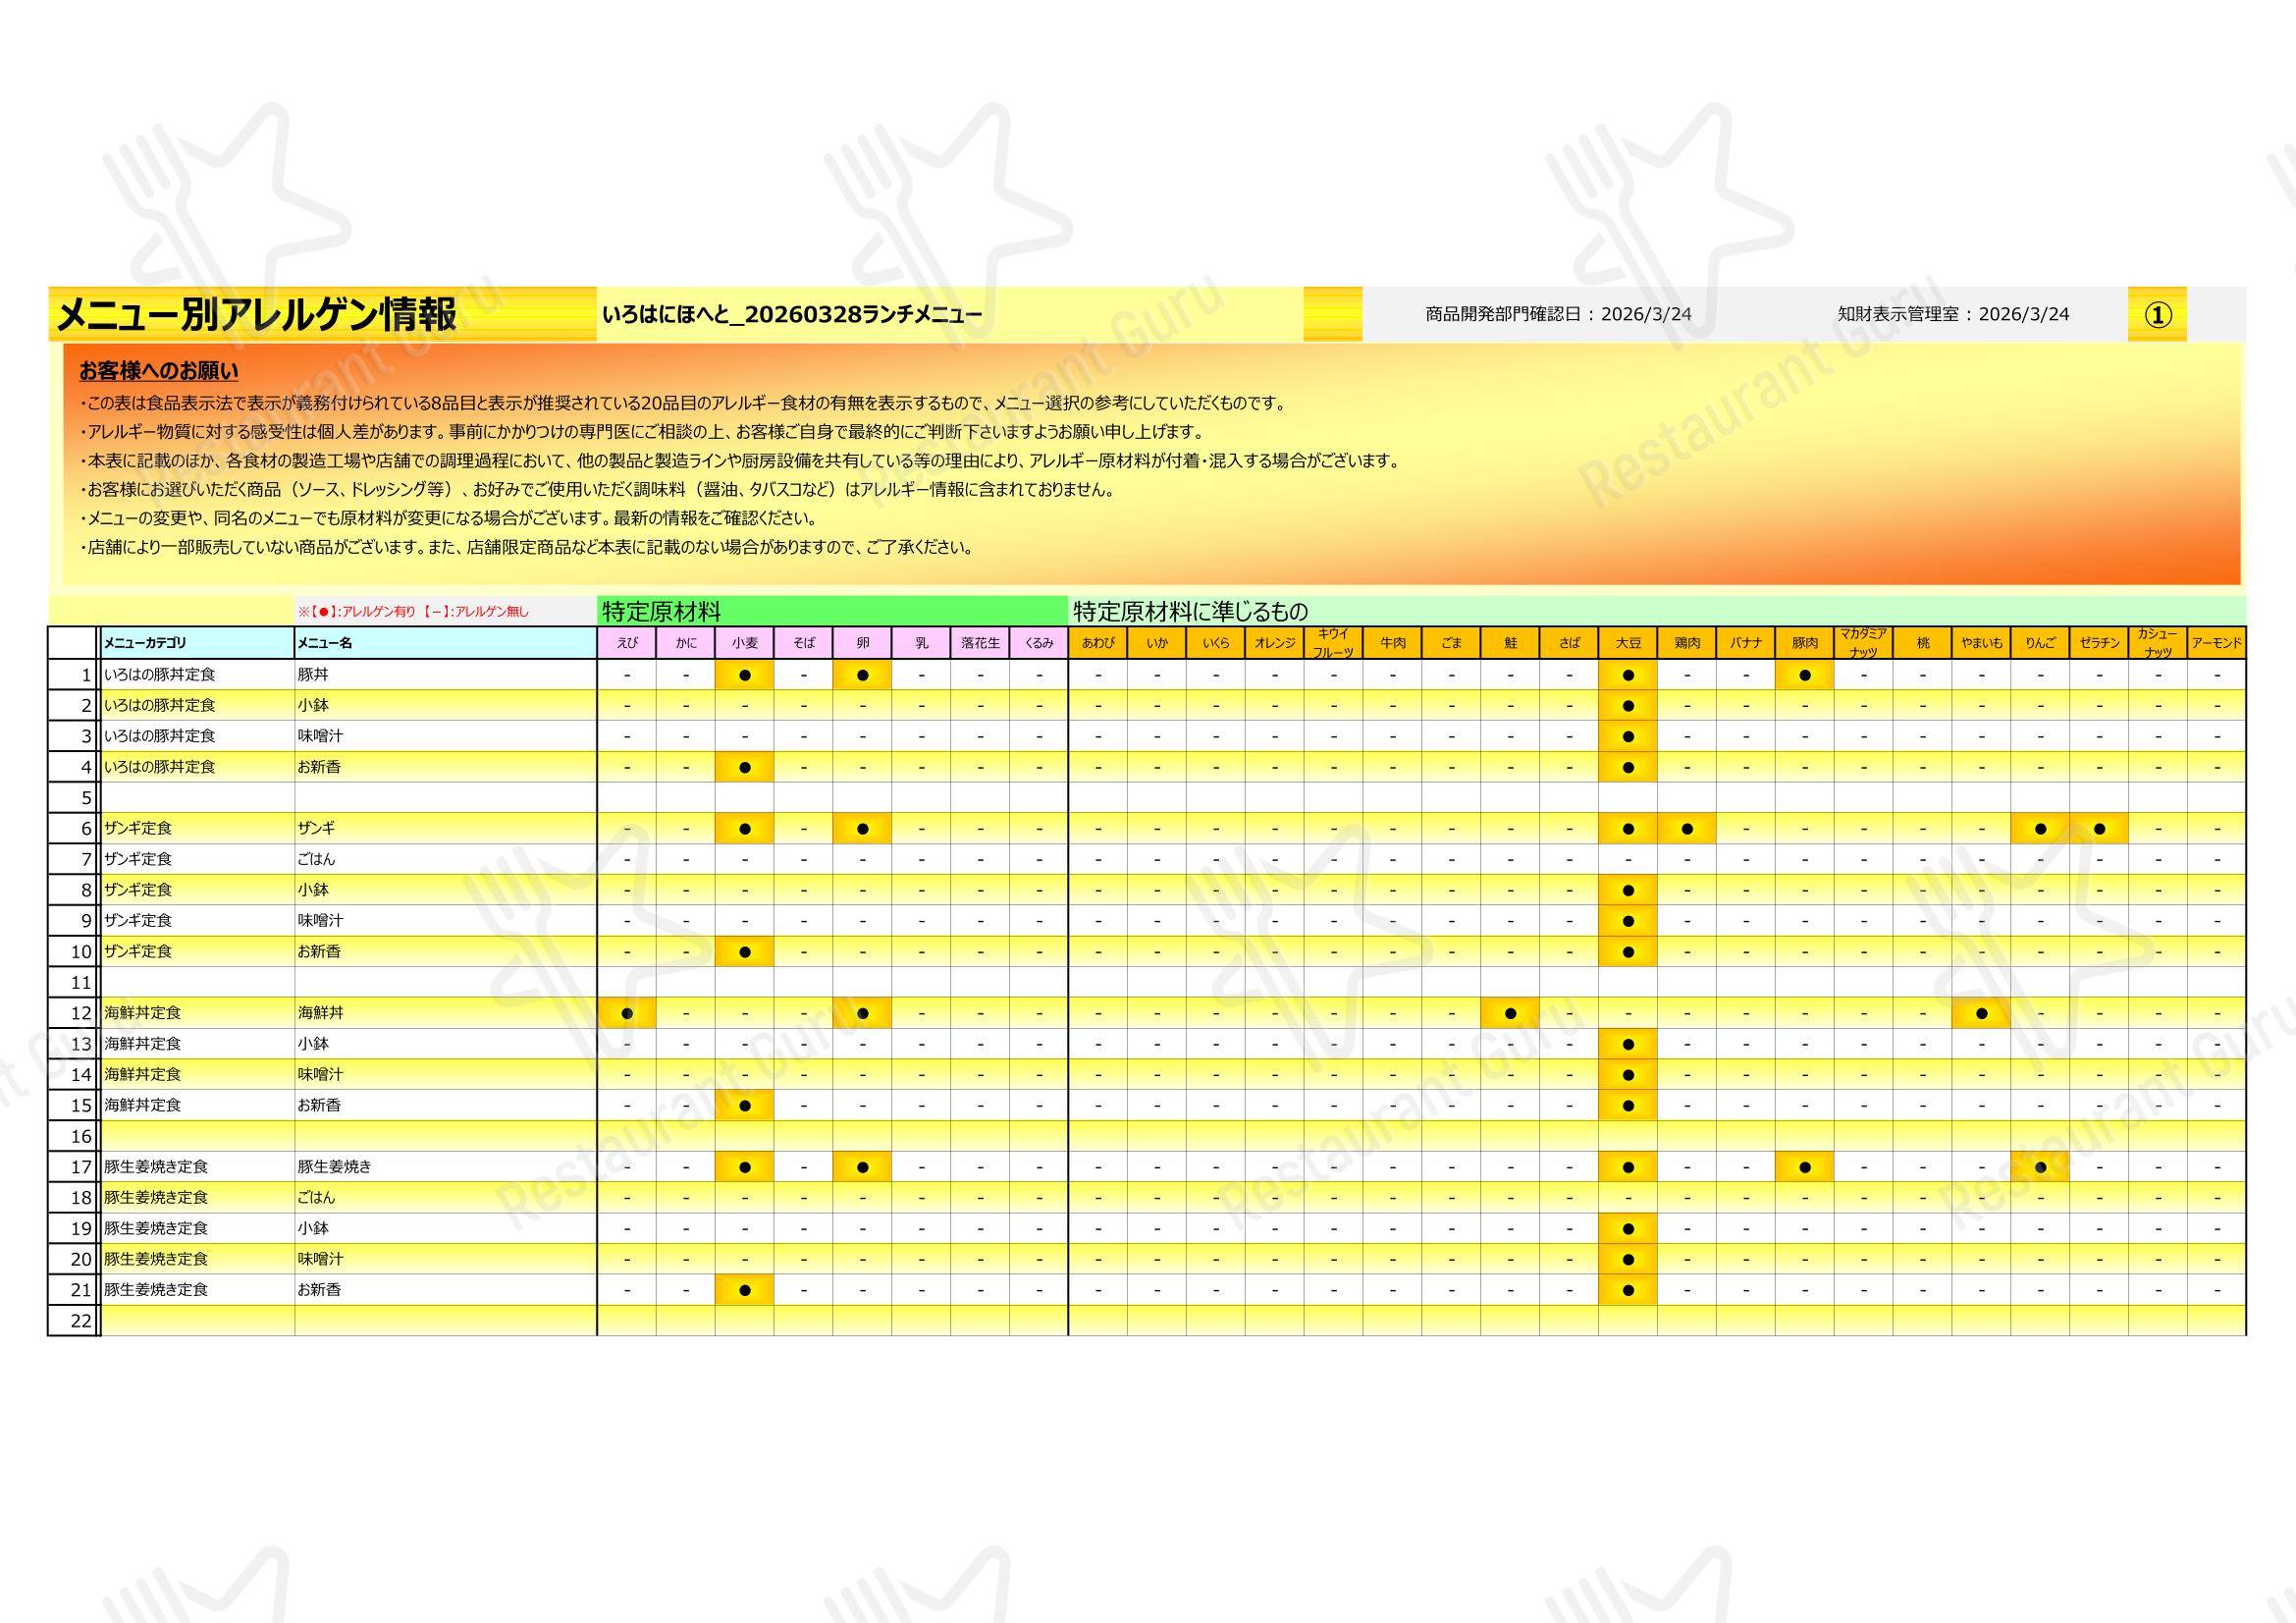This screenshot has height=1623, width=2296.
Task: Click お新香 in row 4
Action: [319, 767]
